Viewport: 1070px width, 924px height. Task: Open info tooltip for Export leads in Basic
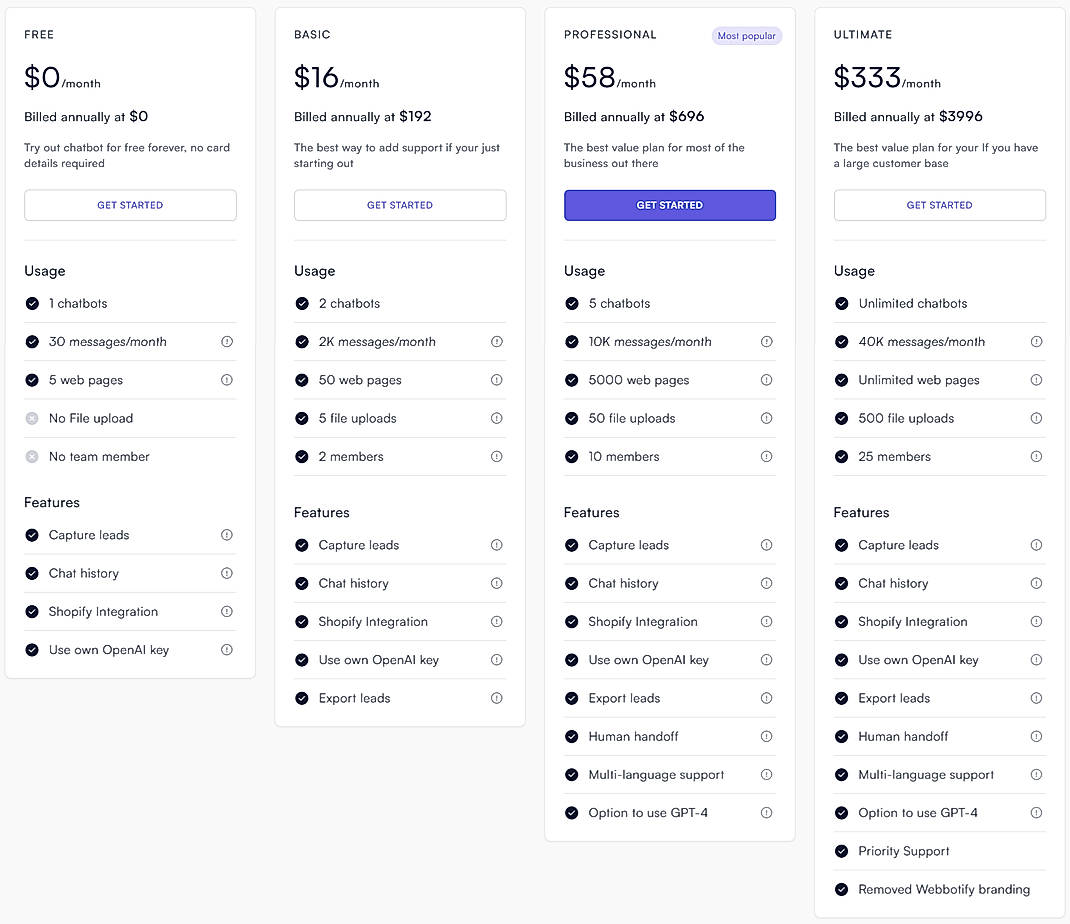(497, 698)
